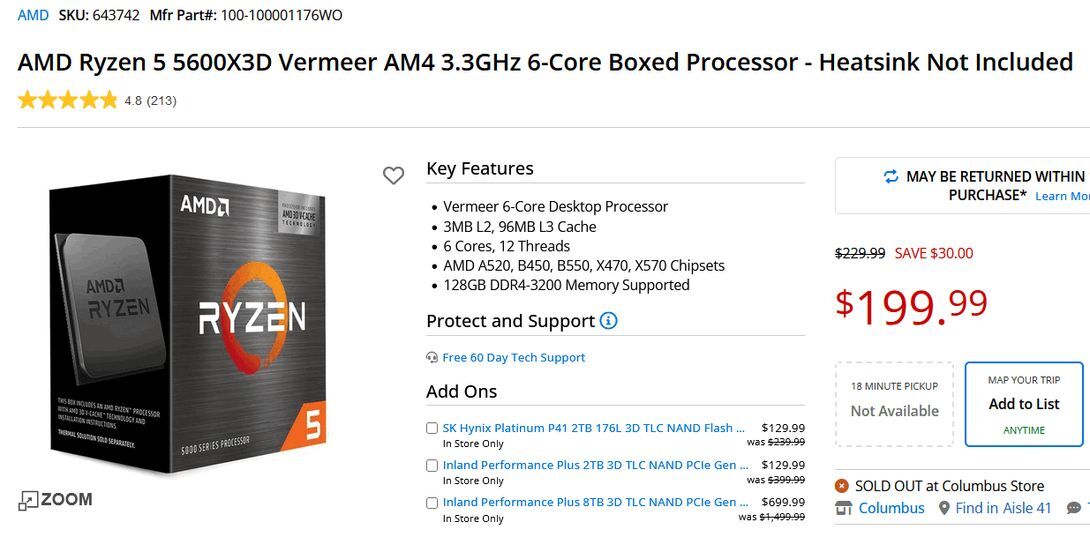Open the AMD brand link
1090x537 pixels.
33,15
